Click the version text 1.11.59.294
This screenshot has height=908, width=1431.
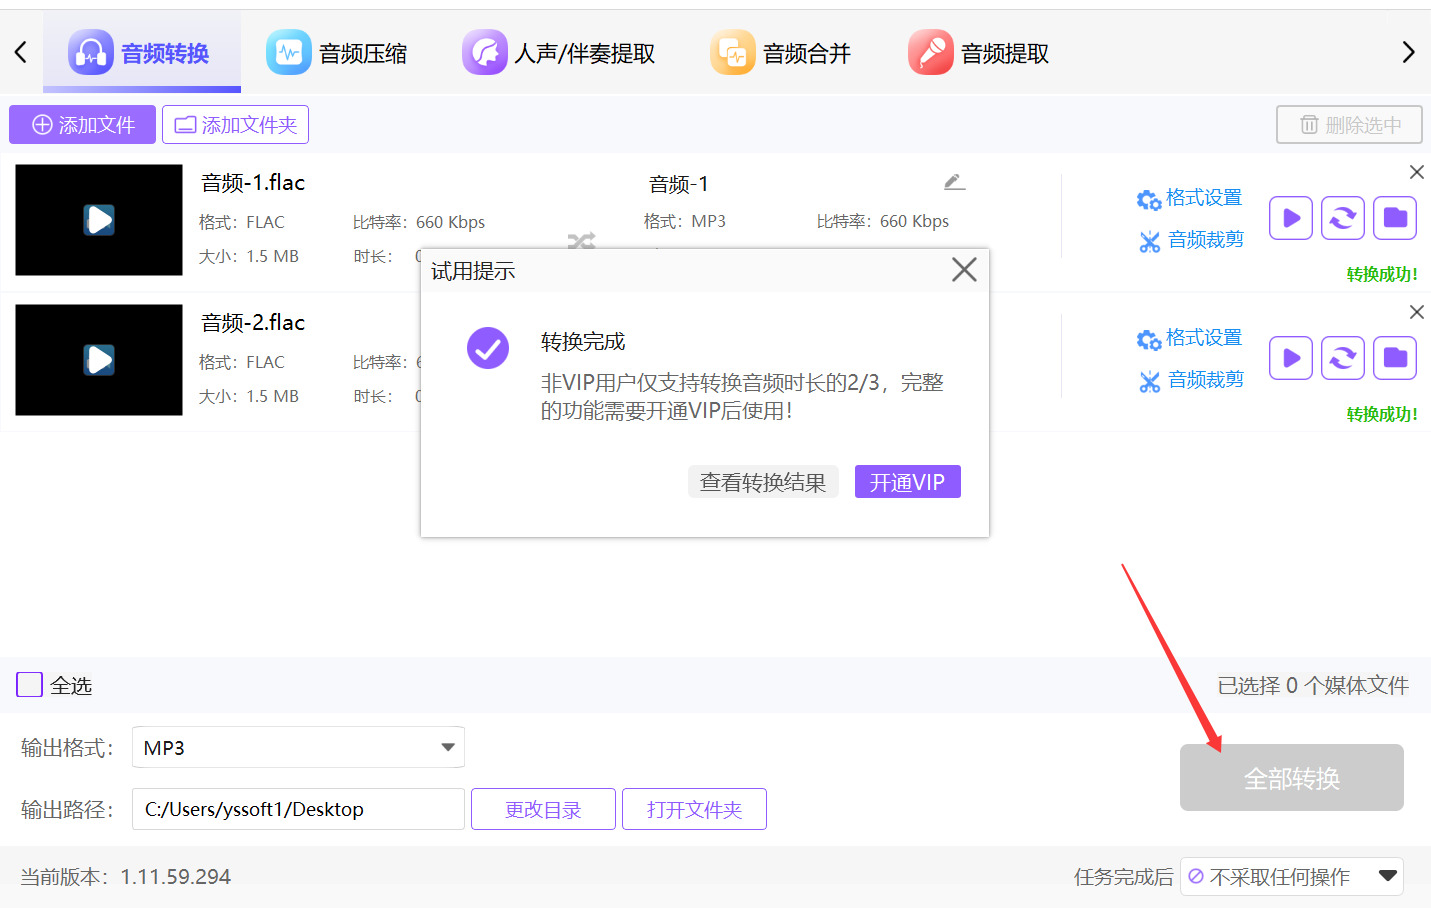pos(176,877)
